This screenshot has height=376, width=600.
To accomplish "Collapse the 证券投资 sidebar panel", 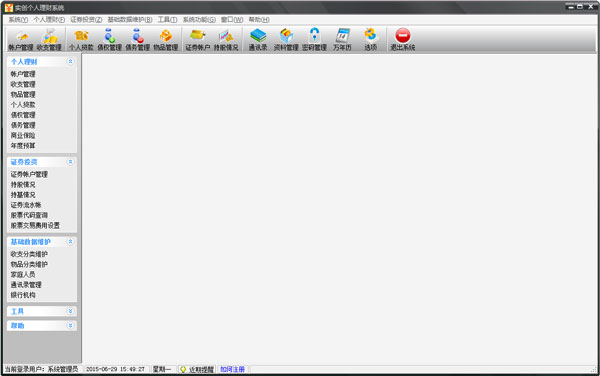I will pos(70,162).
